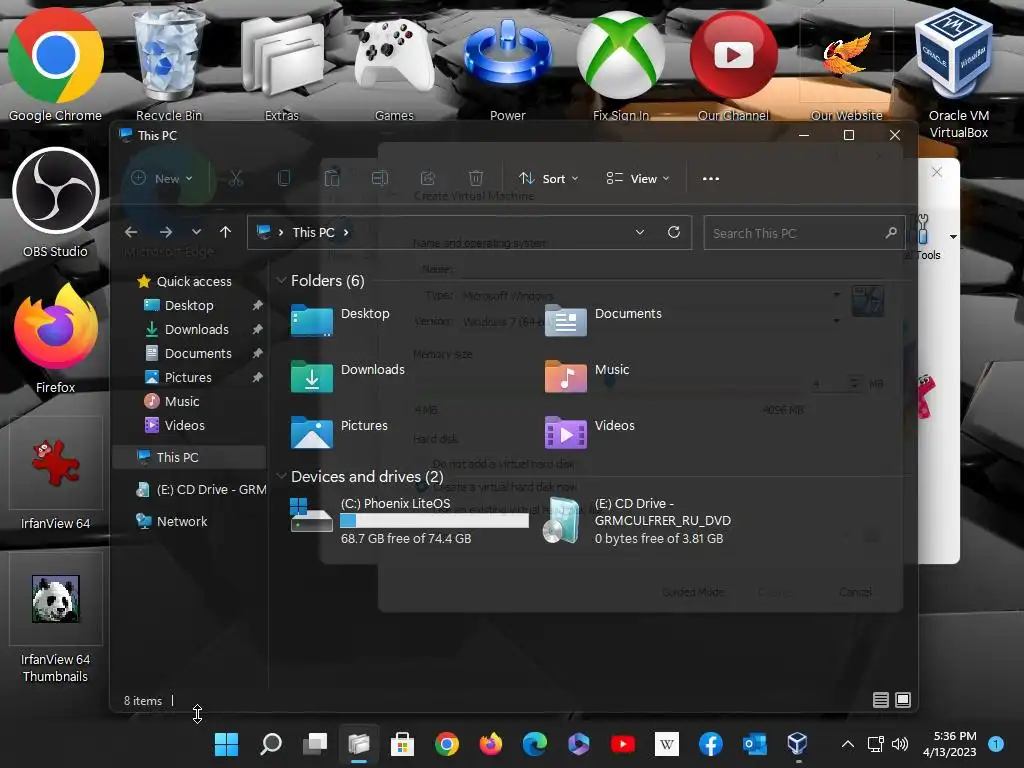Go forward with the right arrow
This screenshot has width=1024, height=768.
point(166,232)
